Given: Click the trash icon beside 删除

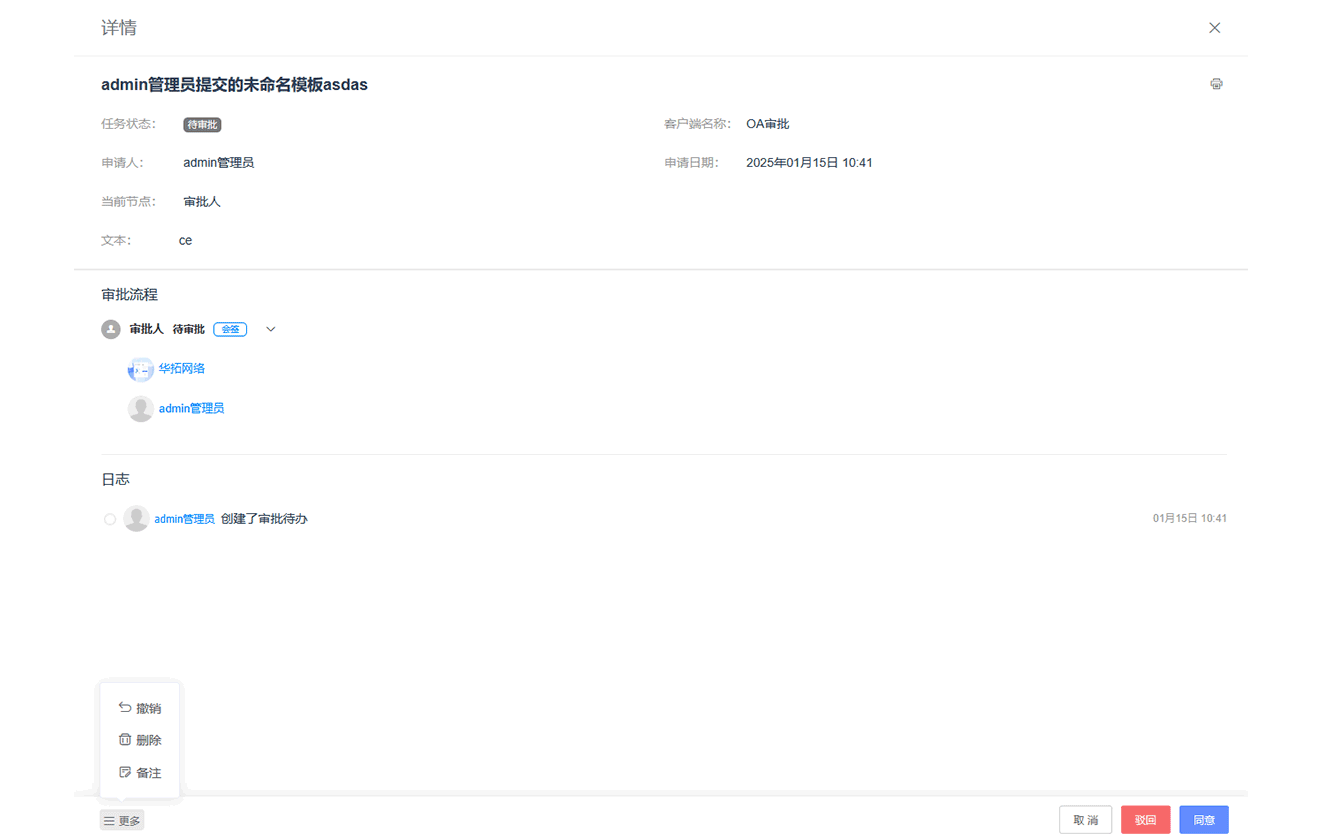Looking at the screenshot, I should click(125, 740).
